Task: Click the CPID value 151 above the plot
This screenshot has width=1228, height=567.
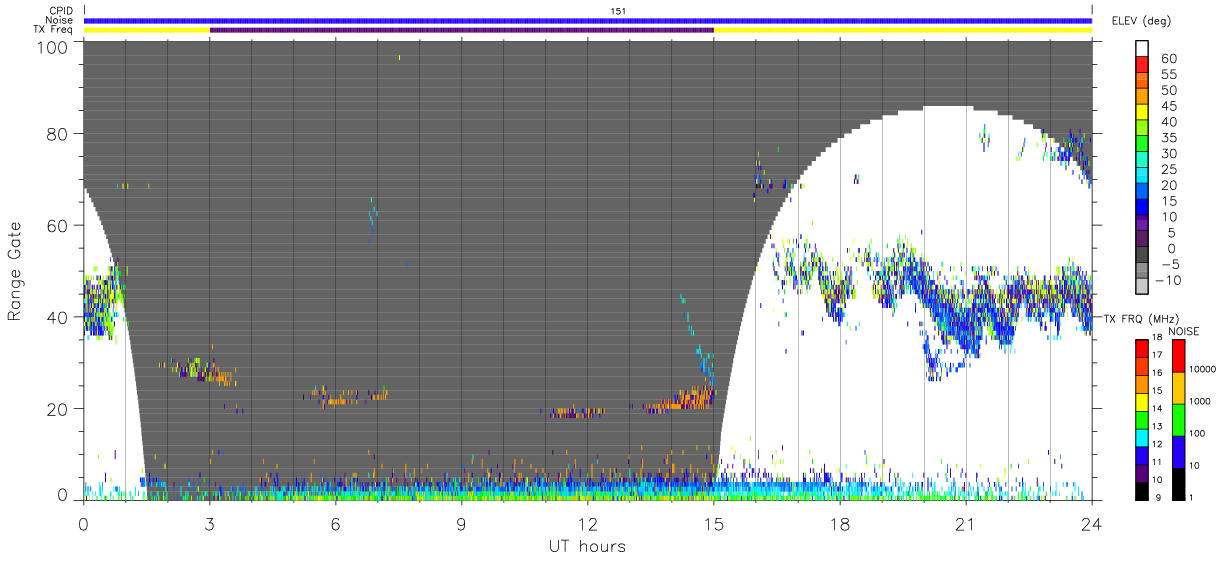Action: pos(618,11)
